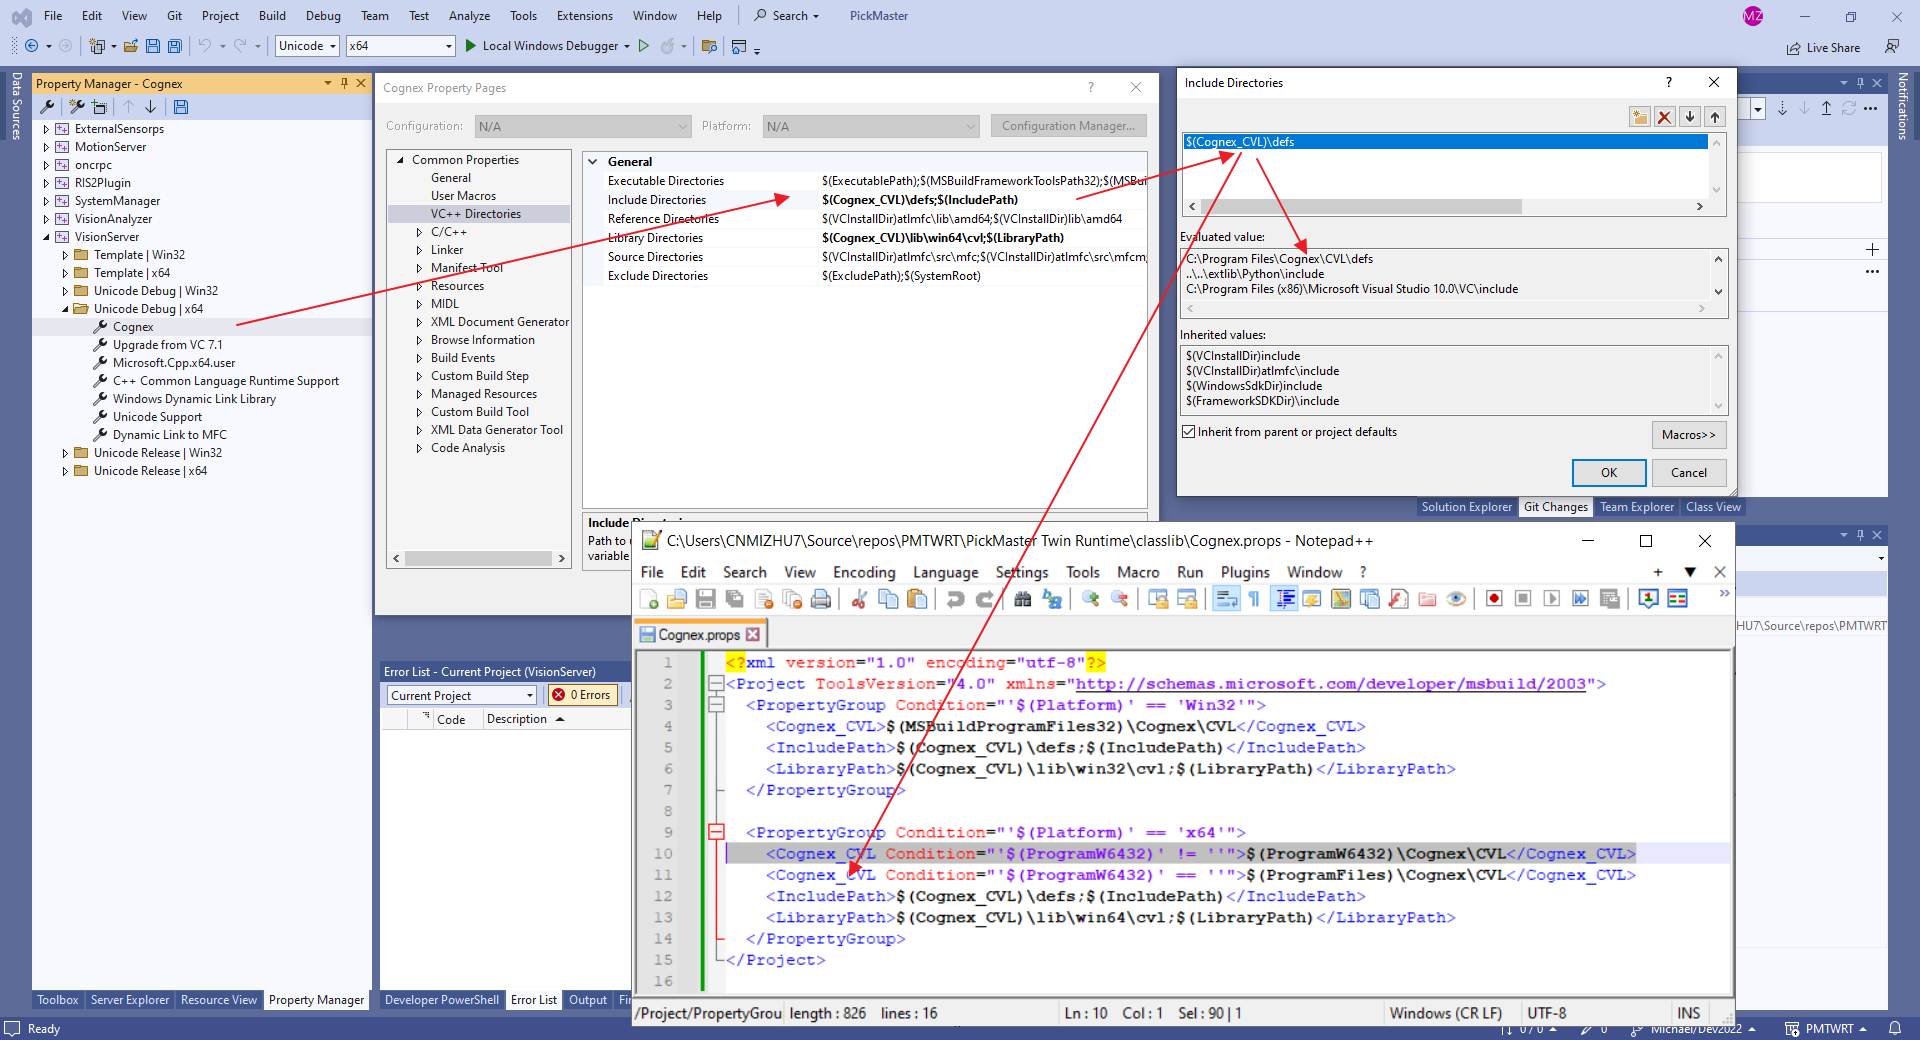
Task: Click Add New Project Property Sheet icon
Action: pyautogui.click(x=76, y=107)
